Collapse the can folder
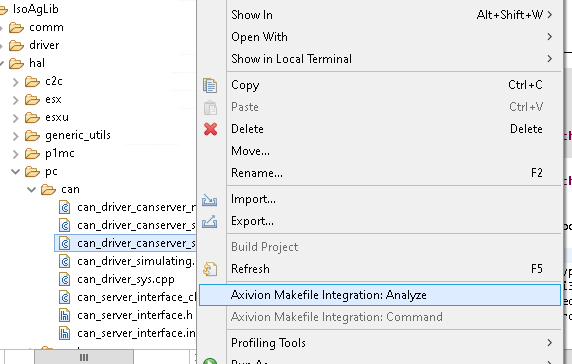572x364 pixels. point(31,189)
